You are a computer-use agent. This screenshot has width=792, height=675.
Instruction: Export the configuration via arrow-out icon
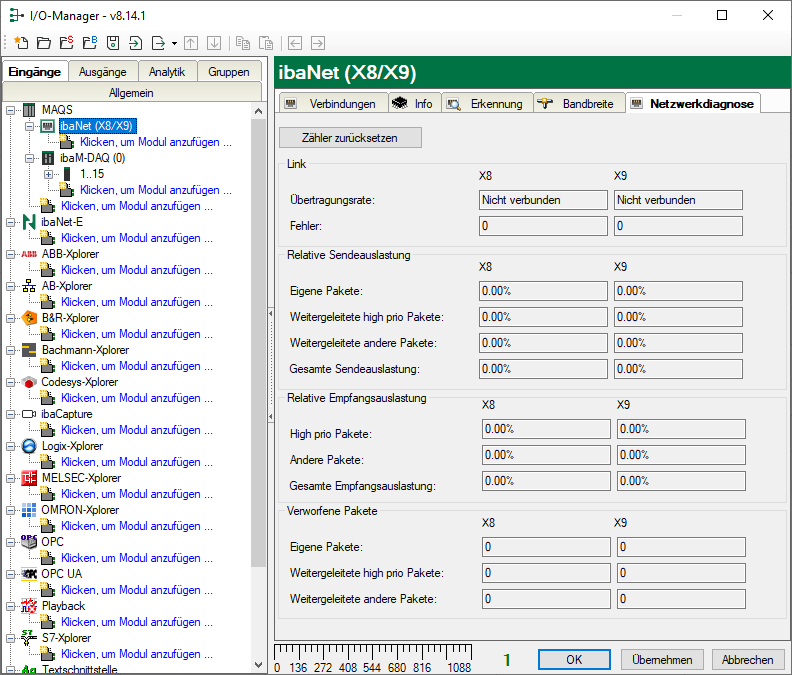[159, 43]
